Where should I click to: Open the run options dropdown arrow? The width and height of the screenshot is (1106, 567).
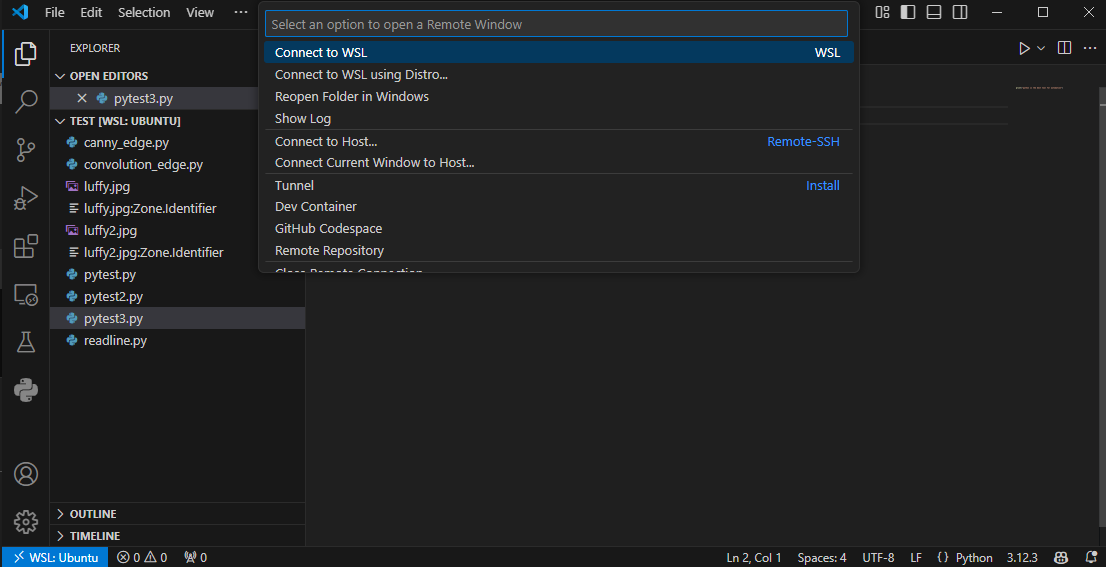pos(1040,48)
